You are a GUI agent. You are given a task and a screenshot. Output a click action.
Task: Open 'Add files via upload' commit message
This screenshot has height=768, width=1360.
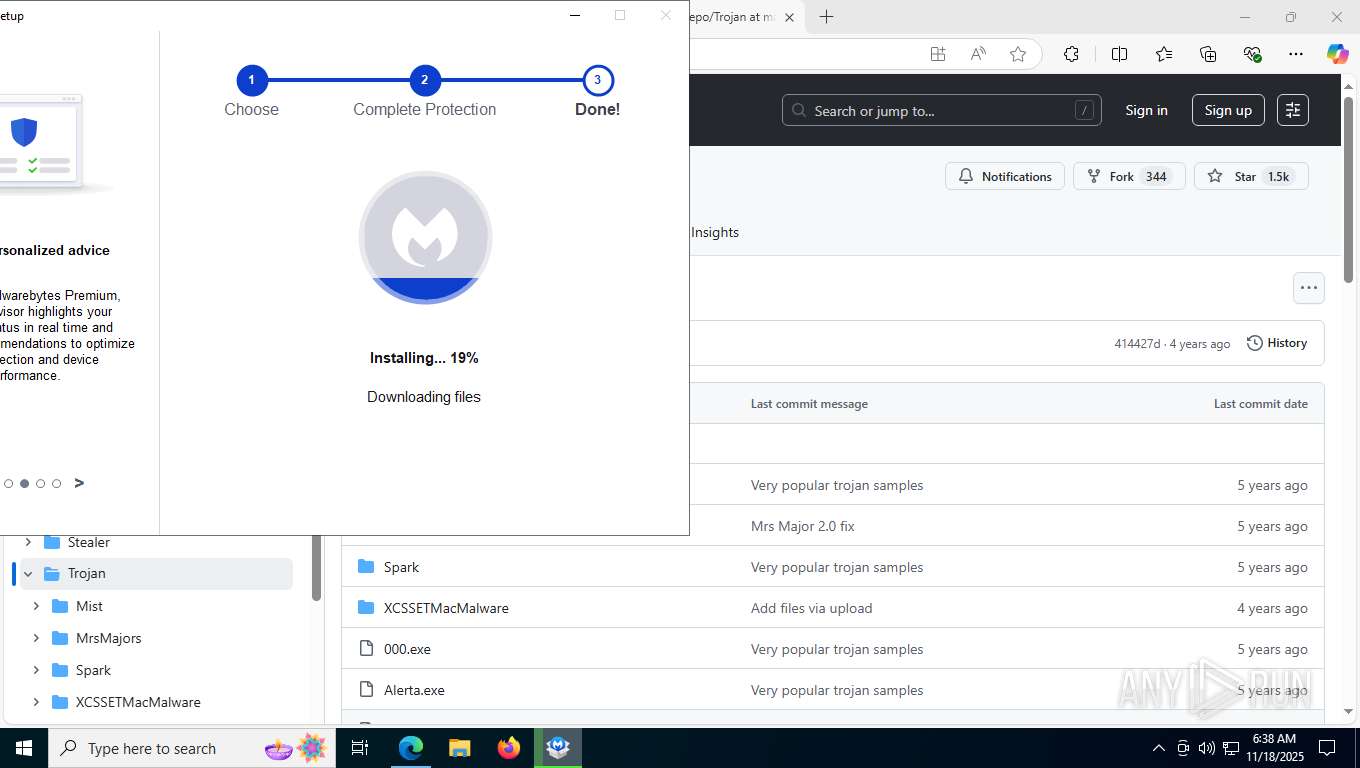(x=812, y=608)
